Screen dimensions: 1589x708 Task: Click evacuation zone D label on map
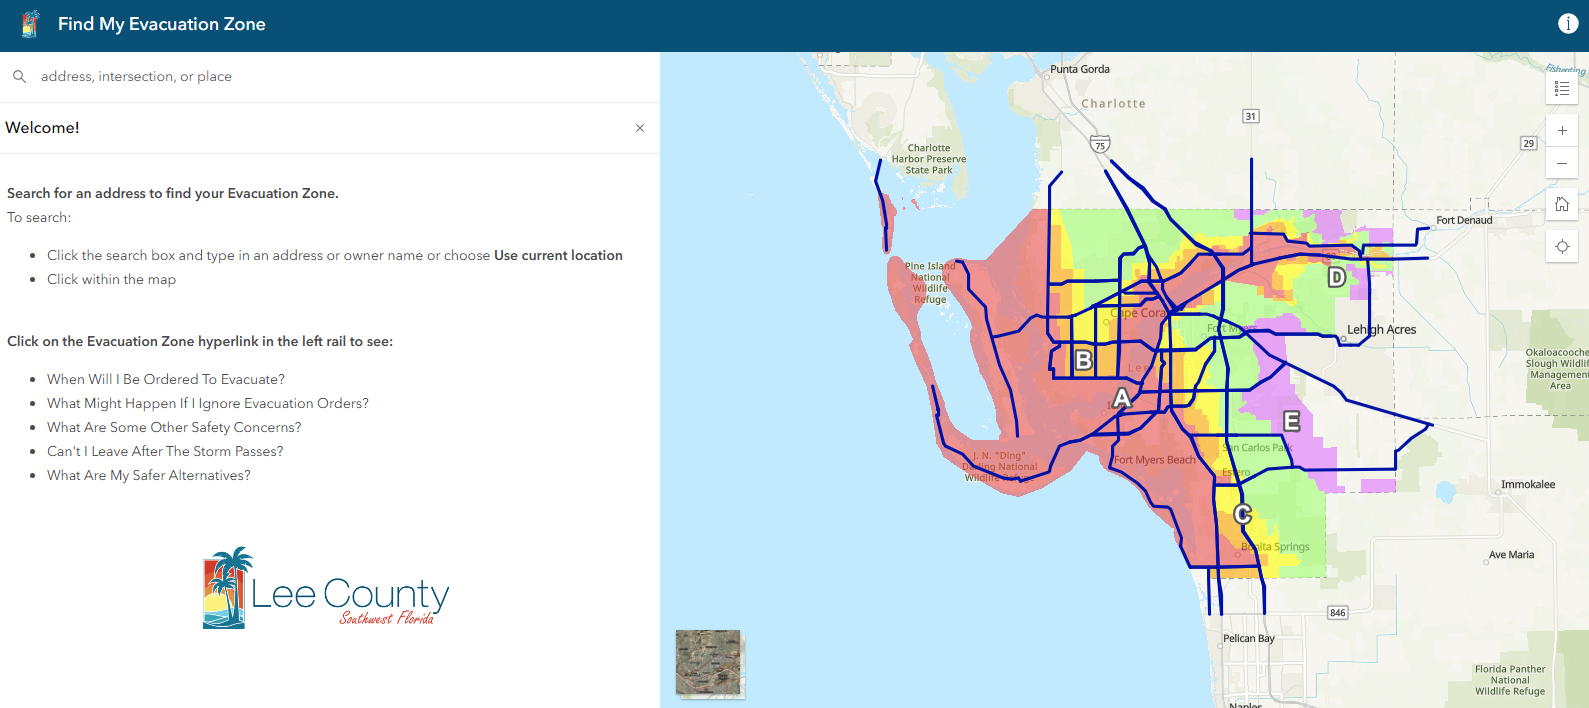tap(1336, 277)
